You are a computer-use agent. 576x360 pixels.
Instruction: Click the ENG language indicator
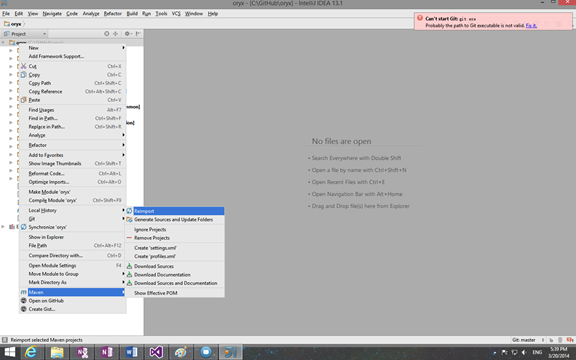click(537, 352)
